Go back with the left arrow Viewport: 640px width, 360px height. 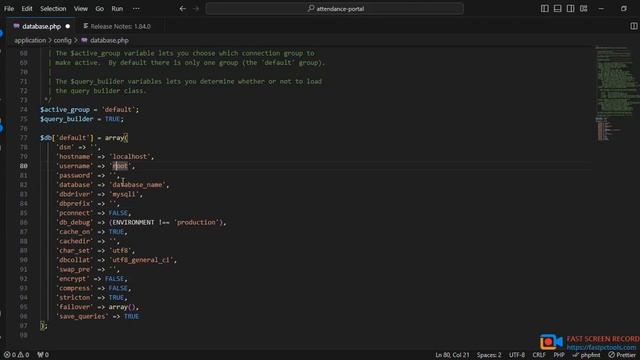182,9
